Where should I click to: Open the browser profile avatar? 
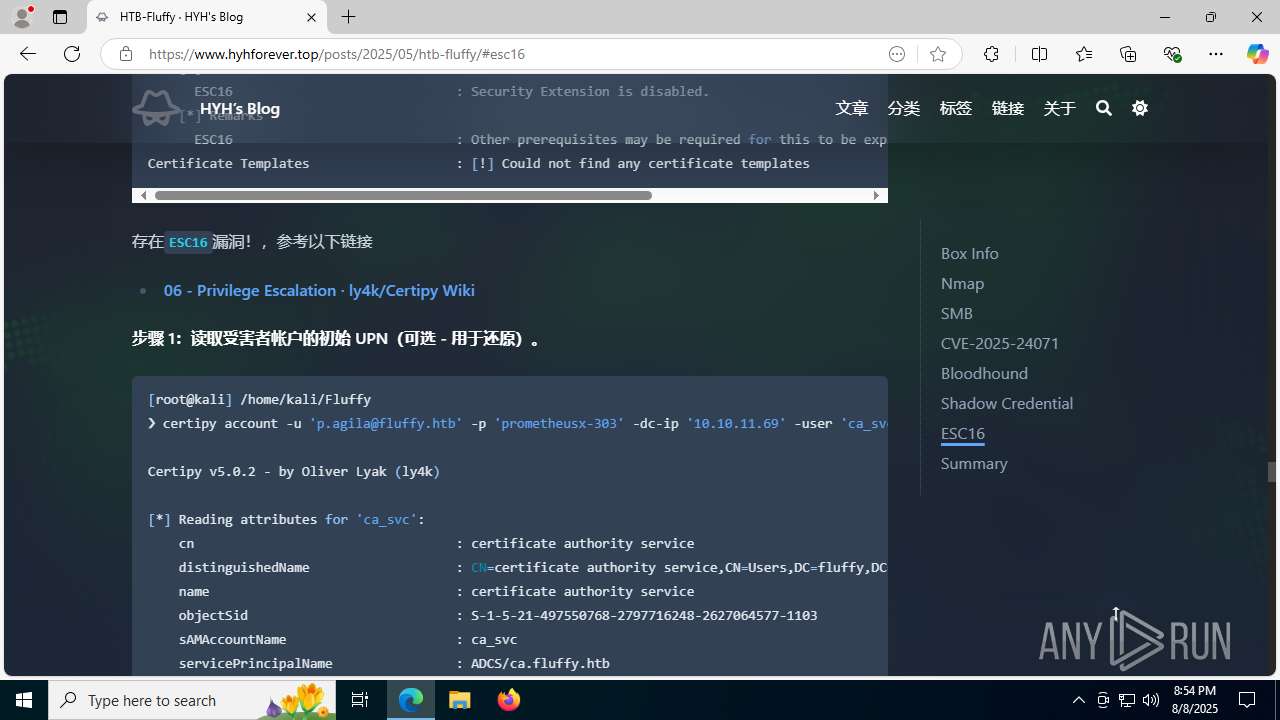click(22, 17)
